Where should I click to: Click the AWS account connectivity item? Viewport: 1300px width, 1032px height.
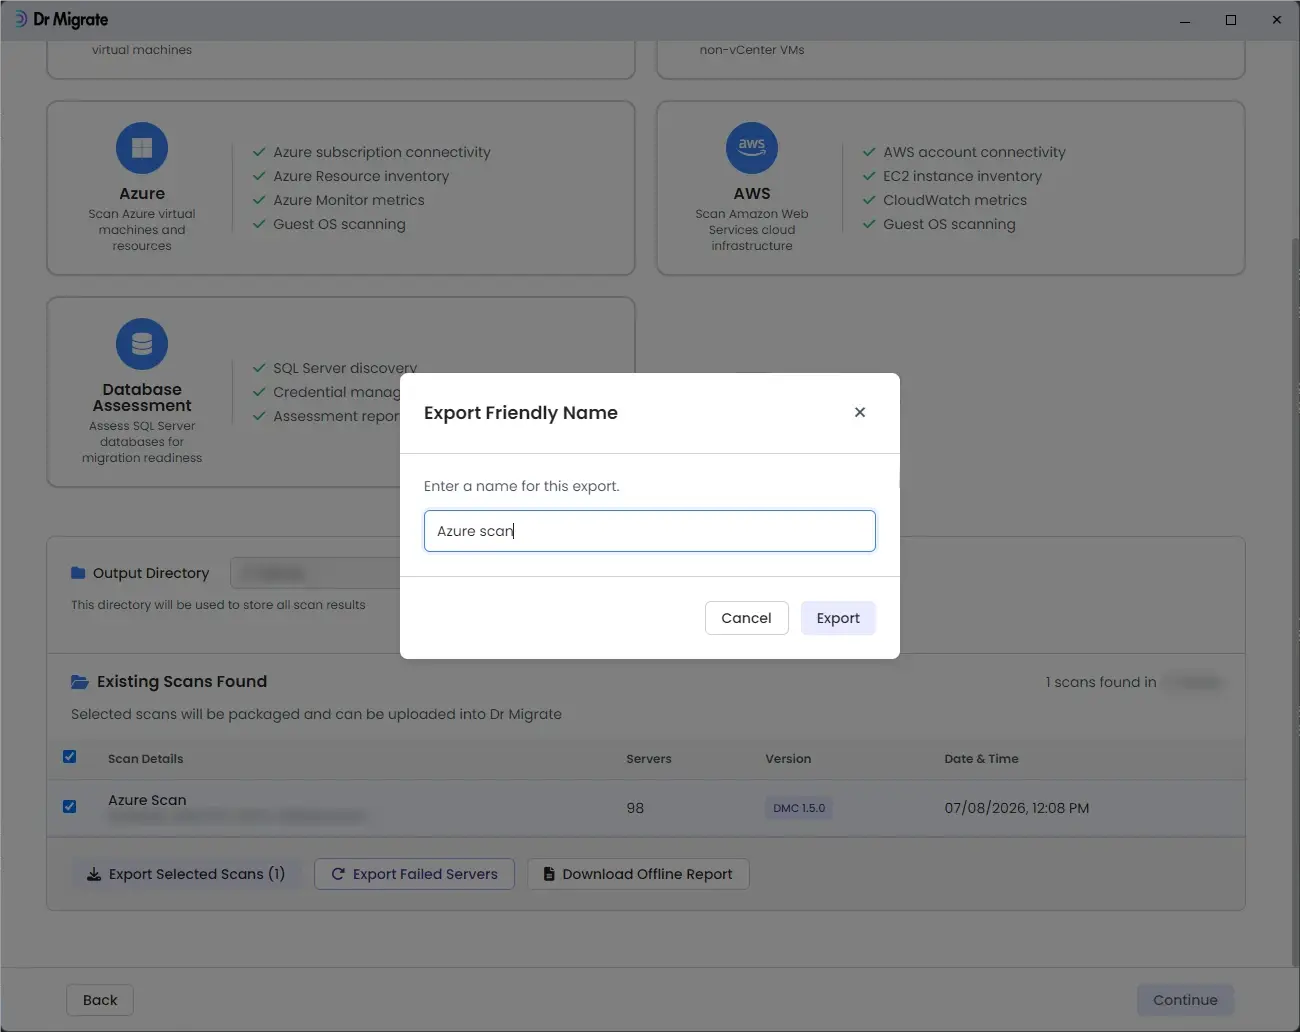pos(974,152)
